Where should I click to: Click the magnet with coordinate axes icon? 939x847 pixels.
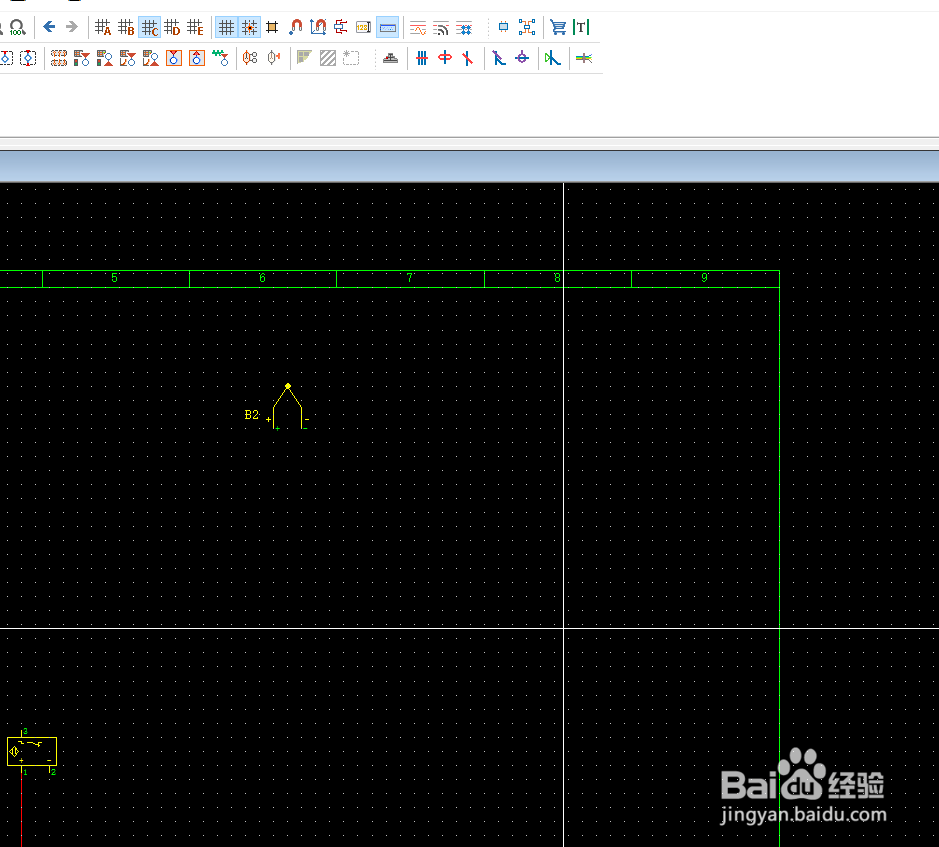coord(318,27)
